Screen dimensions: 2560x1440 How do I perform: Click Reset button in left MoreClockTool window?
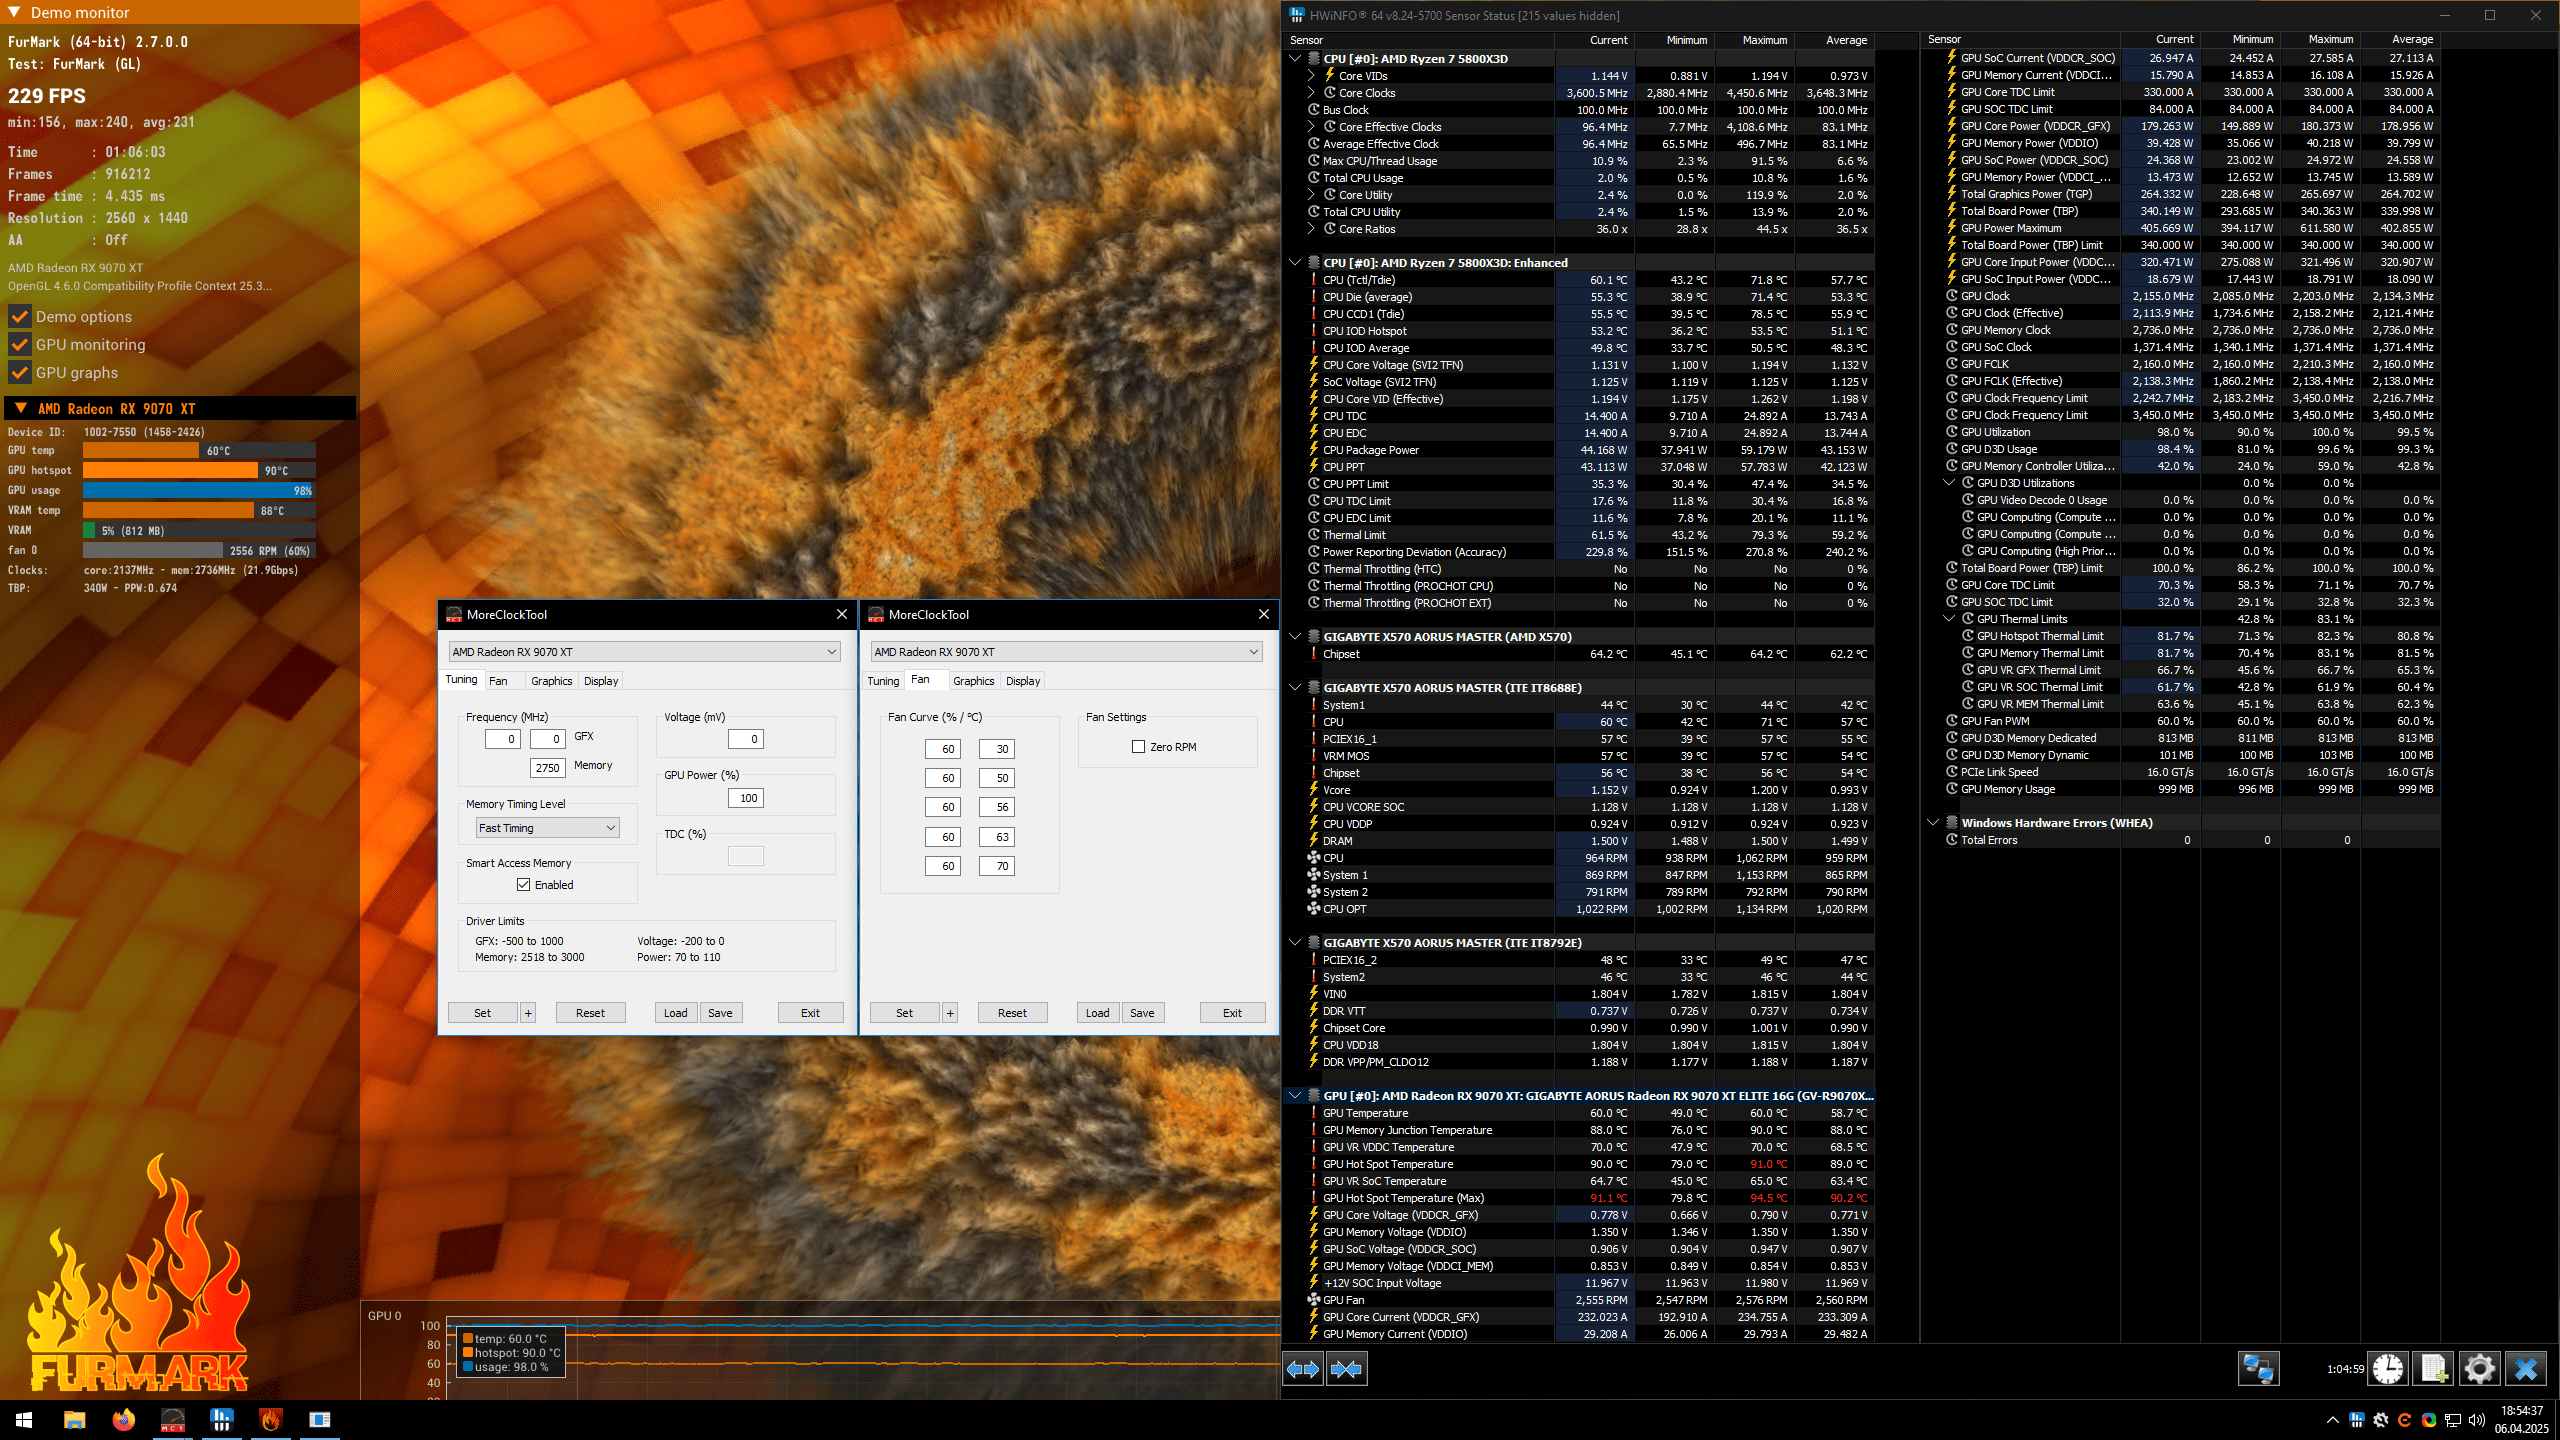tap(590, 1013)
